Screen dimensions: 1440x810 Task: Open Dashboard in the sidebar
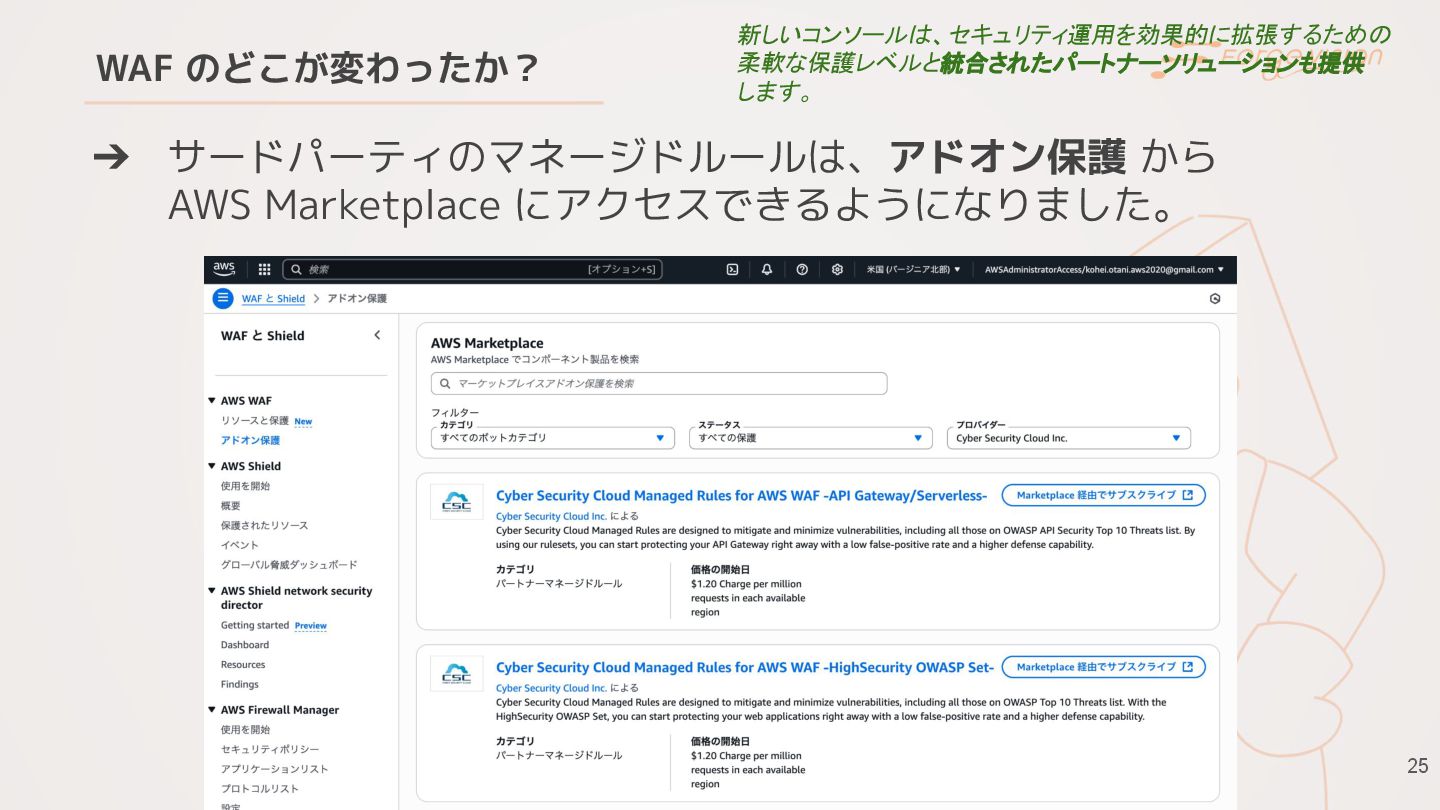click(245, 645)
